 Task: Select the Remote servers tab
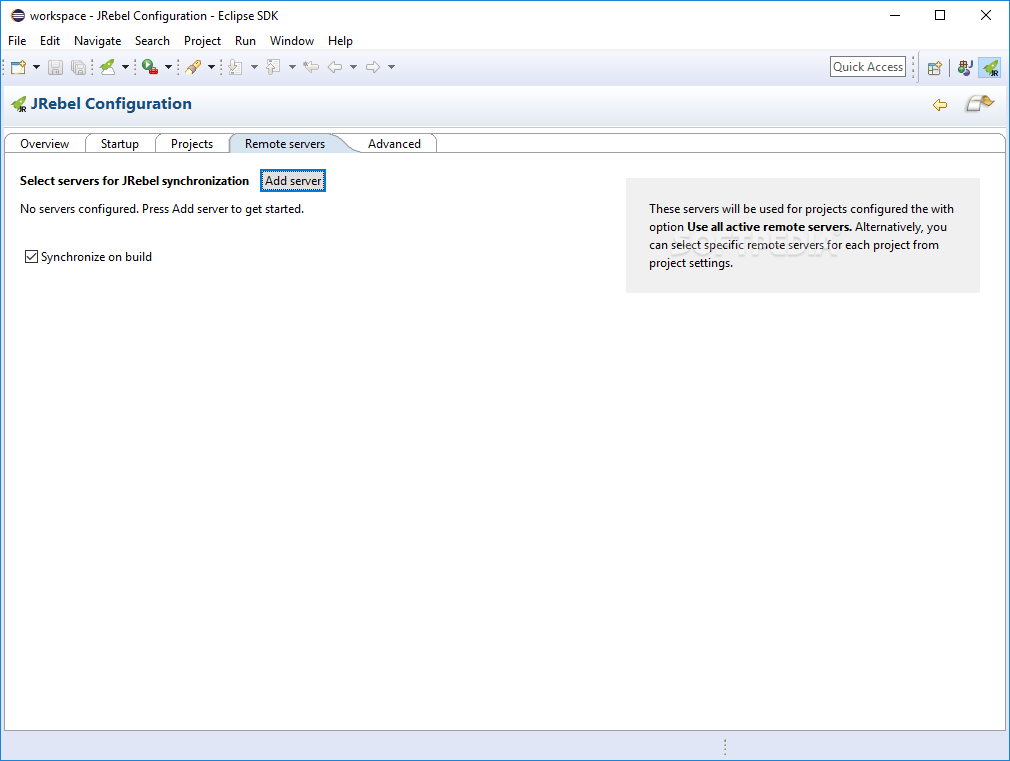tap(285, 144)
